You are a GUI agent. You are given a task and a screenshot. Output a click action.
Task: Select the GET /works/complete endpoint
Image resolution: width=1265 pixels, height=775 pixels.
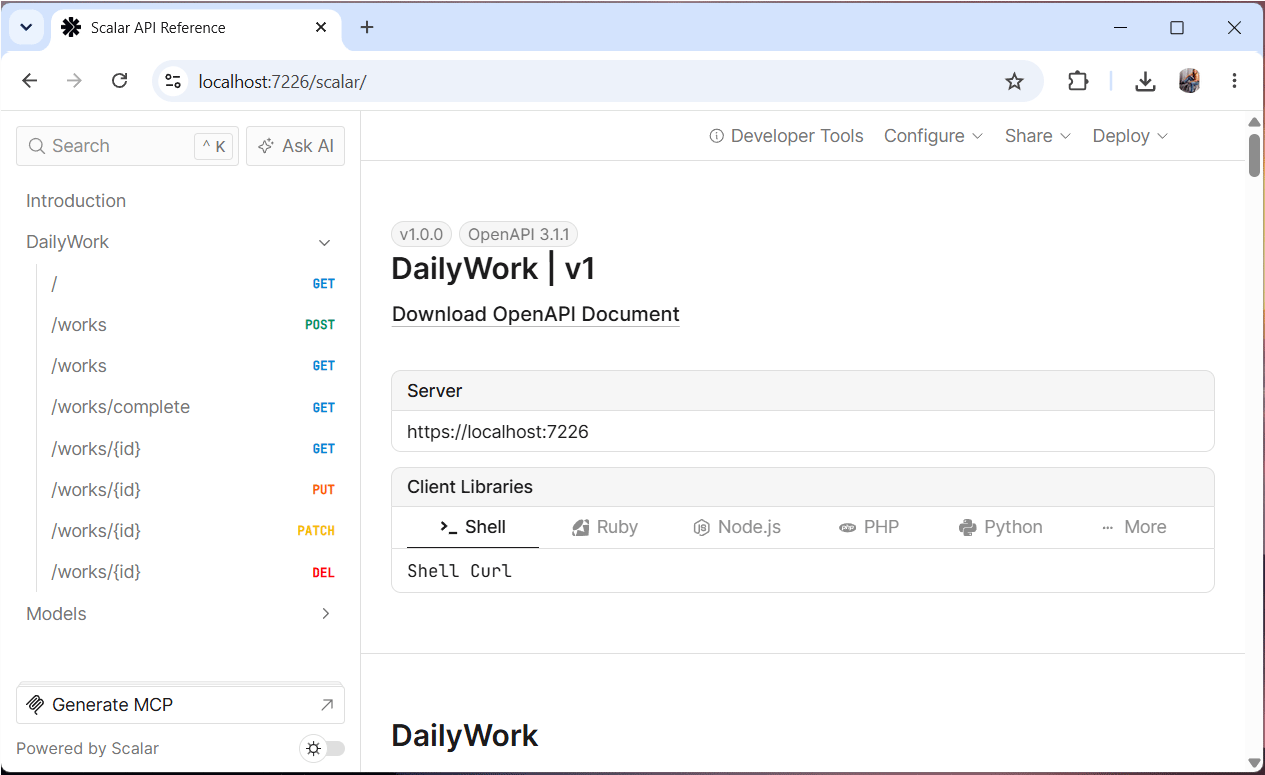pyautogui.click(x=193, y=407)
